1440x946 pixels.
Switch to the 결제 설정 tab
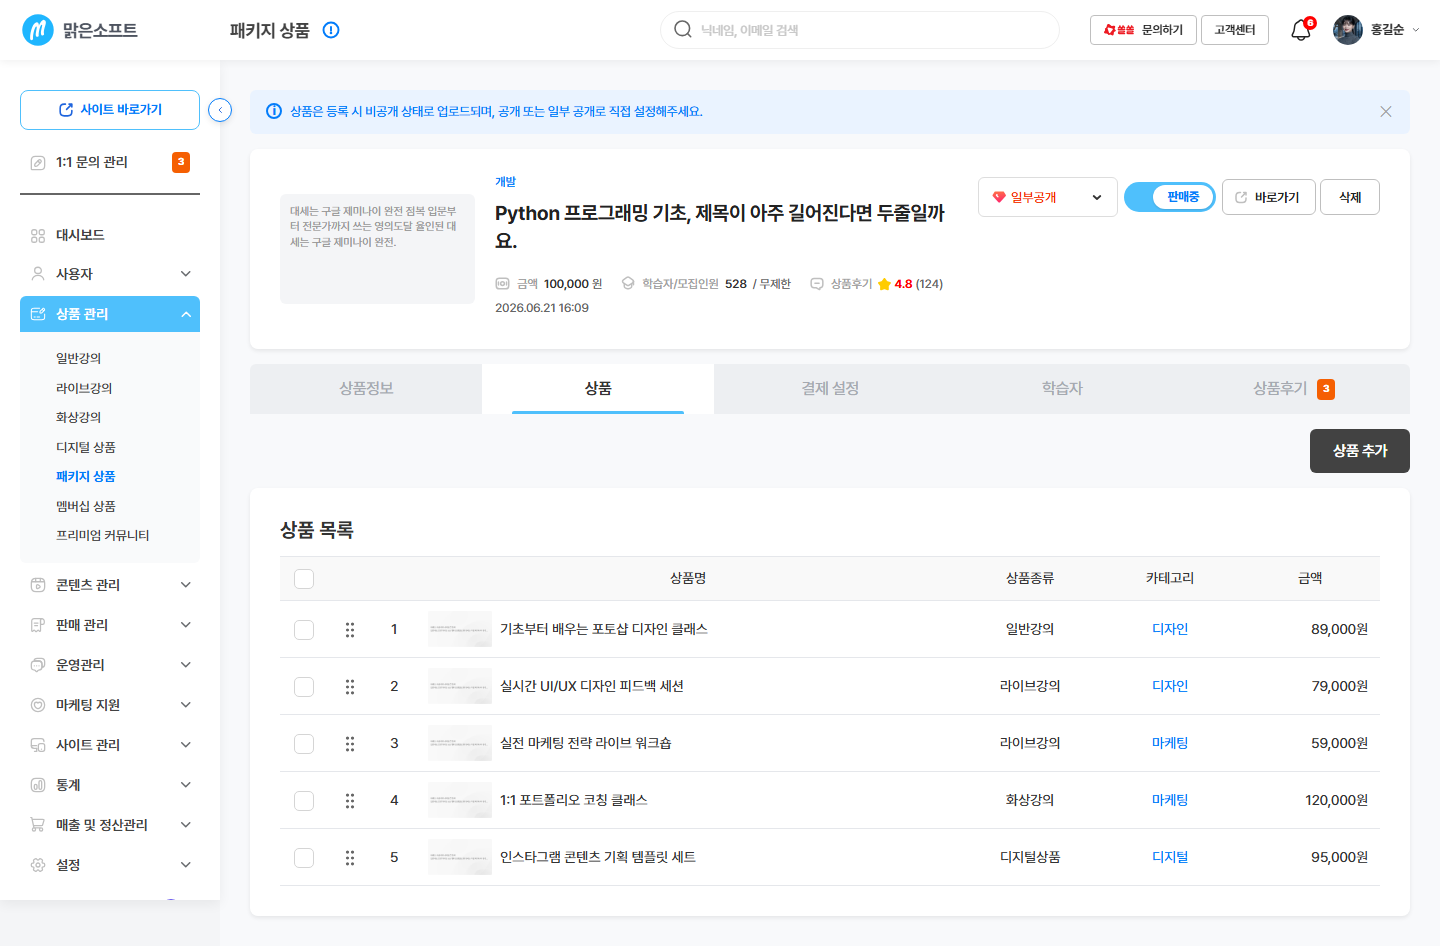(830, 389)
